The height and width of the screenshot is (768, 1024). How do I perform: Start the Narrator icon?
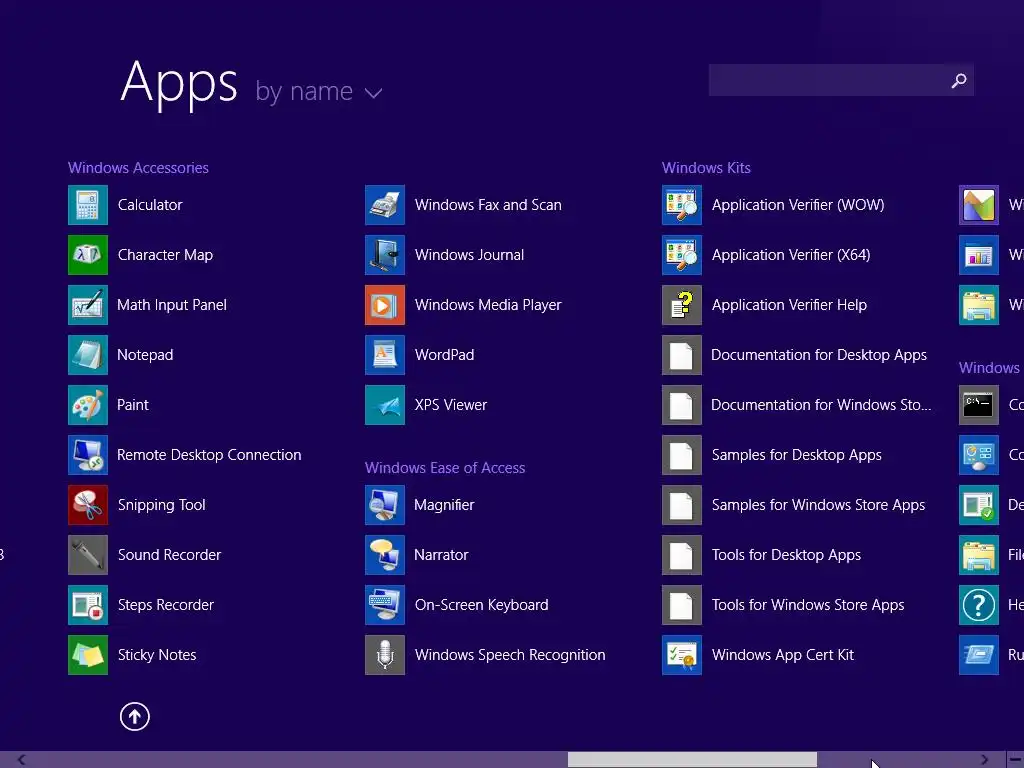pyautogui.click(x=385, y=554)
